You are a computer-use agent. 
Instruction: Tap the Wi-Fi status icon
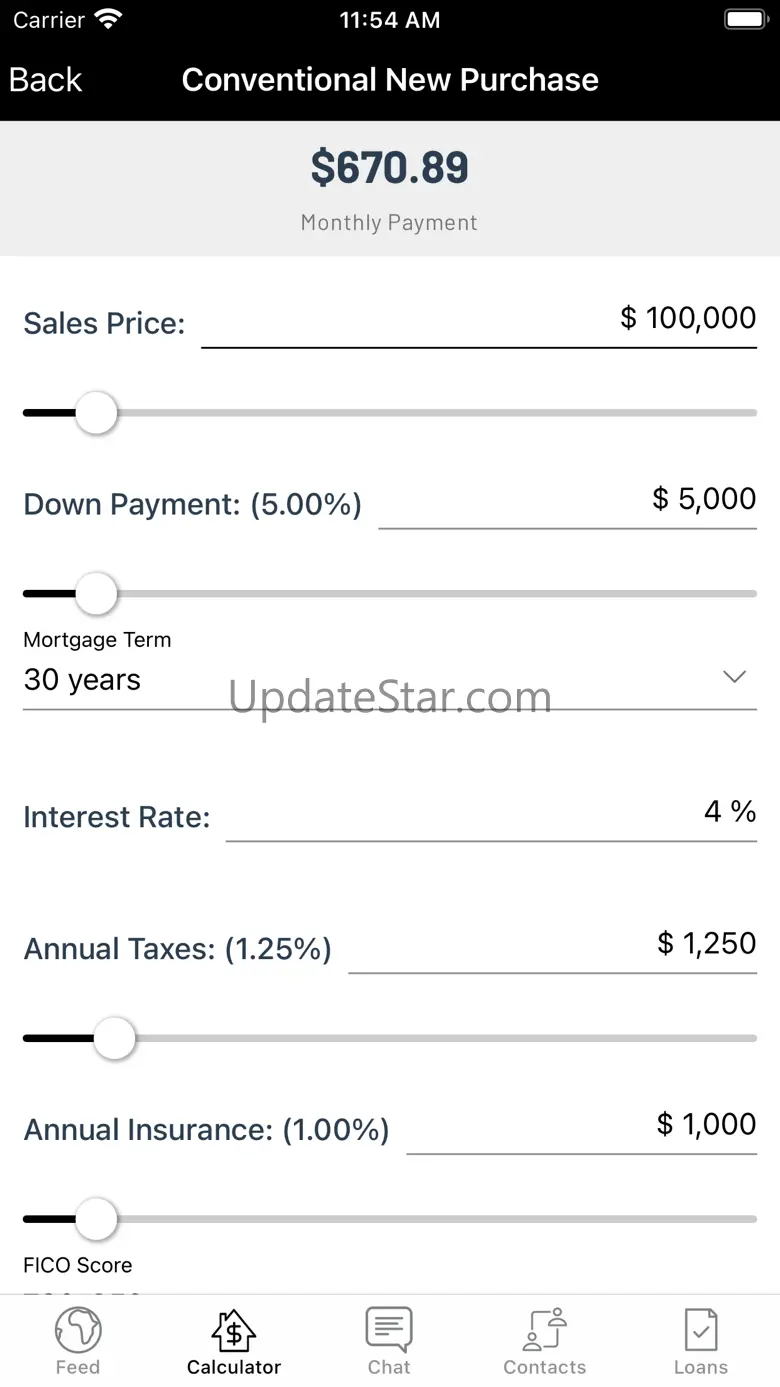point(107,20)
